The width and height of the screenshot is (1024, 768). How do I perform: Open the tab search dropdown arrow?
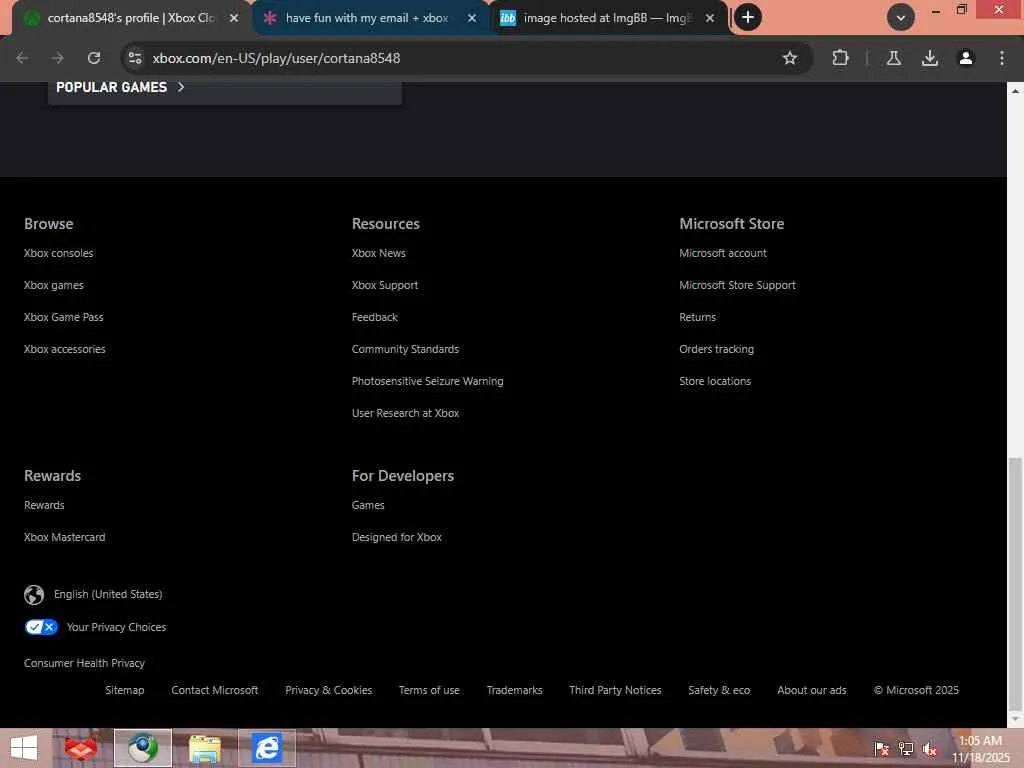(x=901, y=18)
